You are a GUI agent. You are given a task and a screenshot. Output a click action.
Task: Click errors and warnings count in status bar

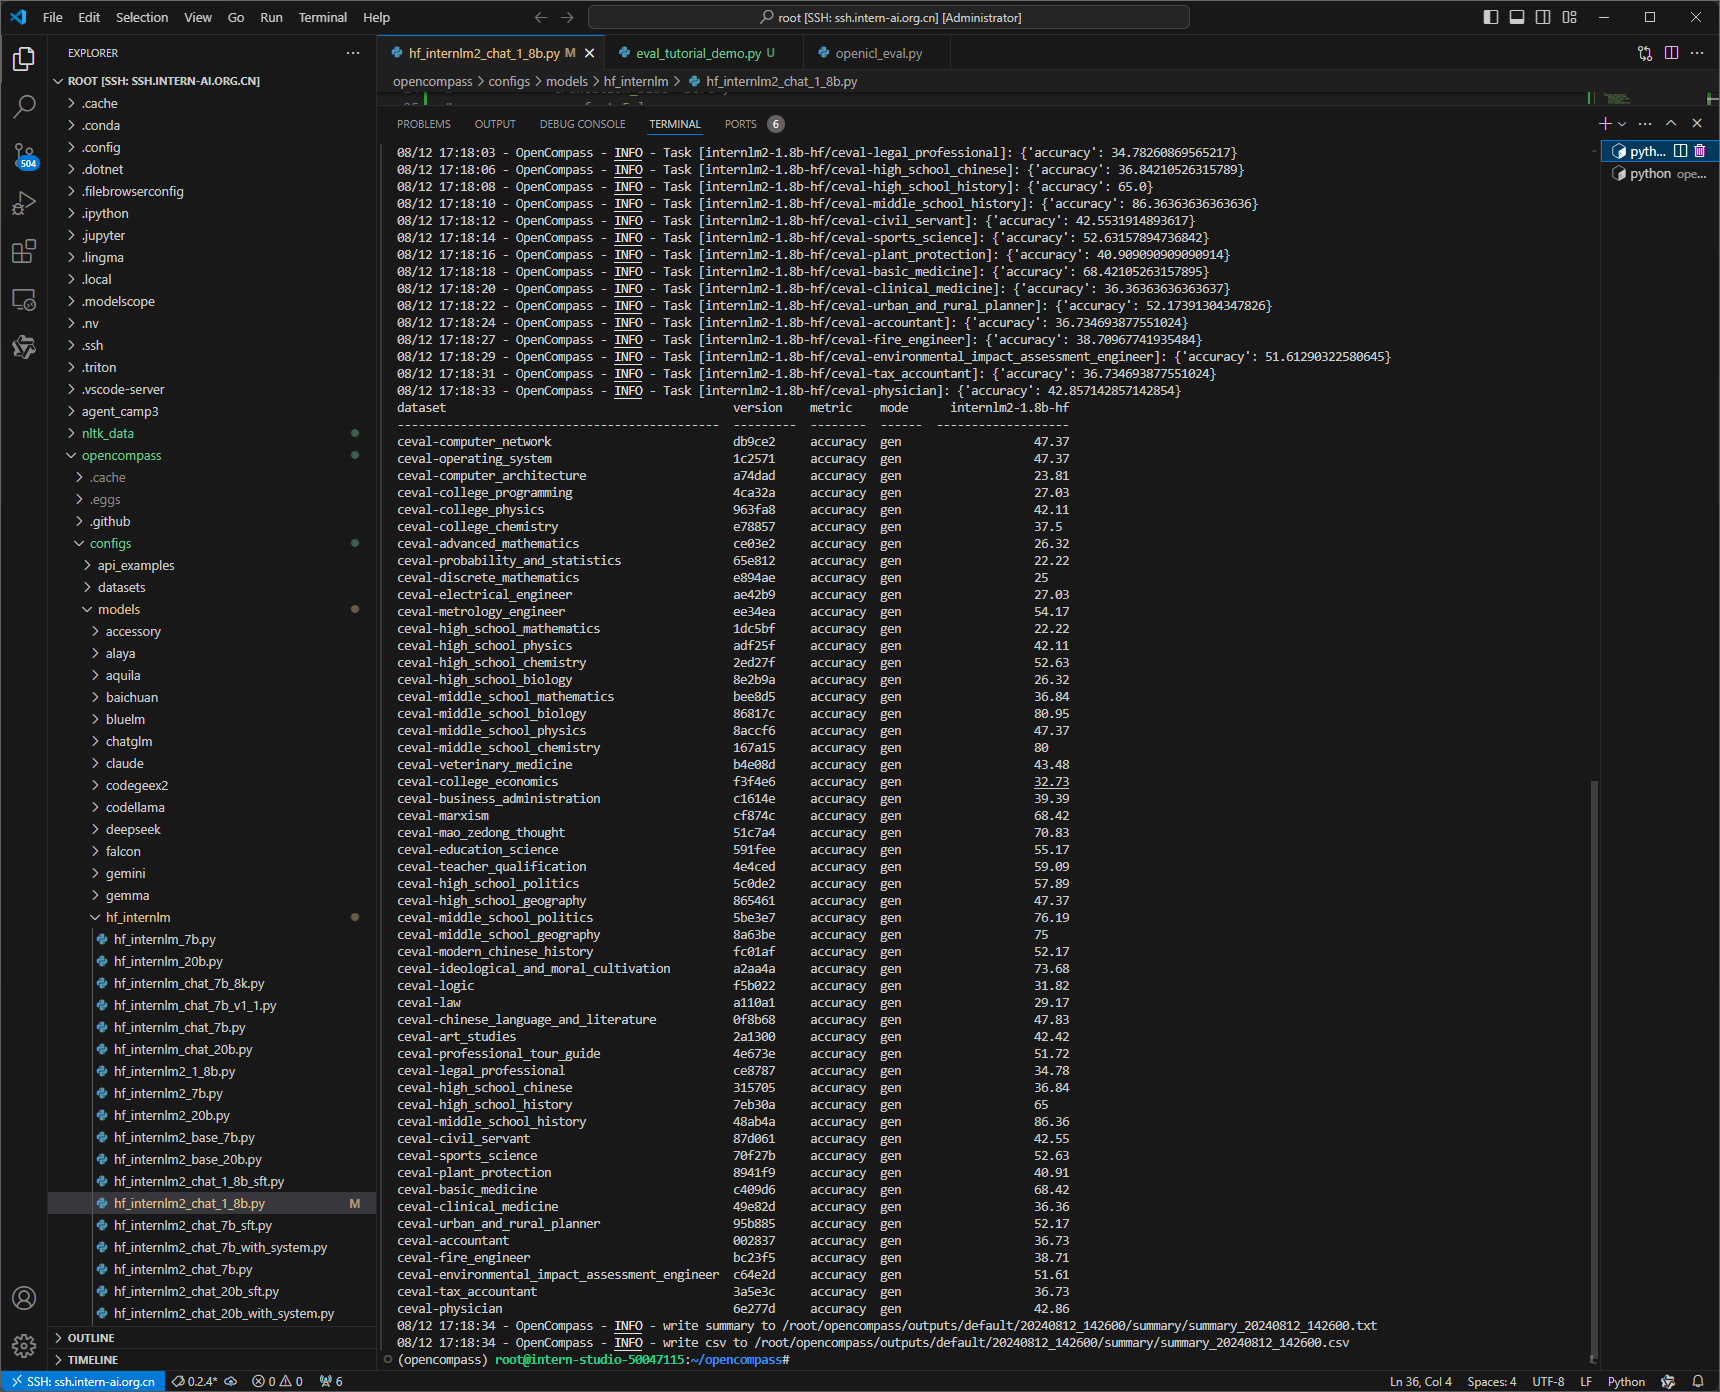[x=277, y=1382]
